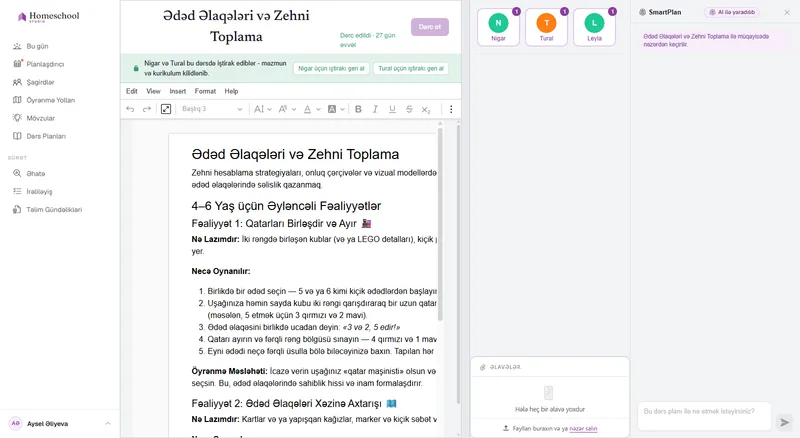Click the Dərc edildi - 27 gün əvvəl status

(367, 40)
